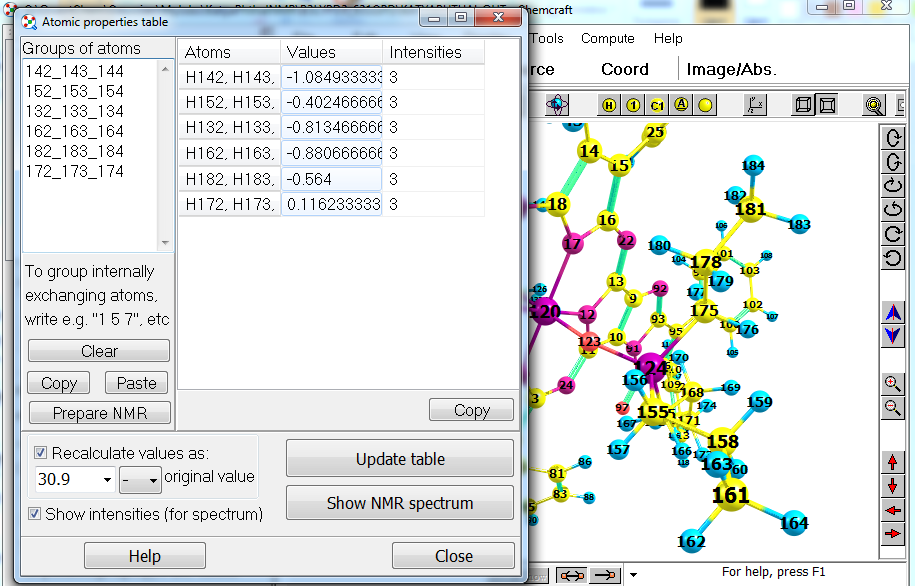The height and width of the screenshot is (586, 915).
Task: Open the minus operator dropdown
Action: 153,480
